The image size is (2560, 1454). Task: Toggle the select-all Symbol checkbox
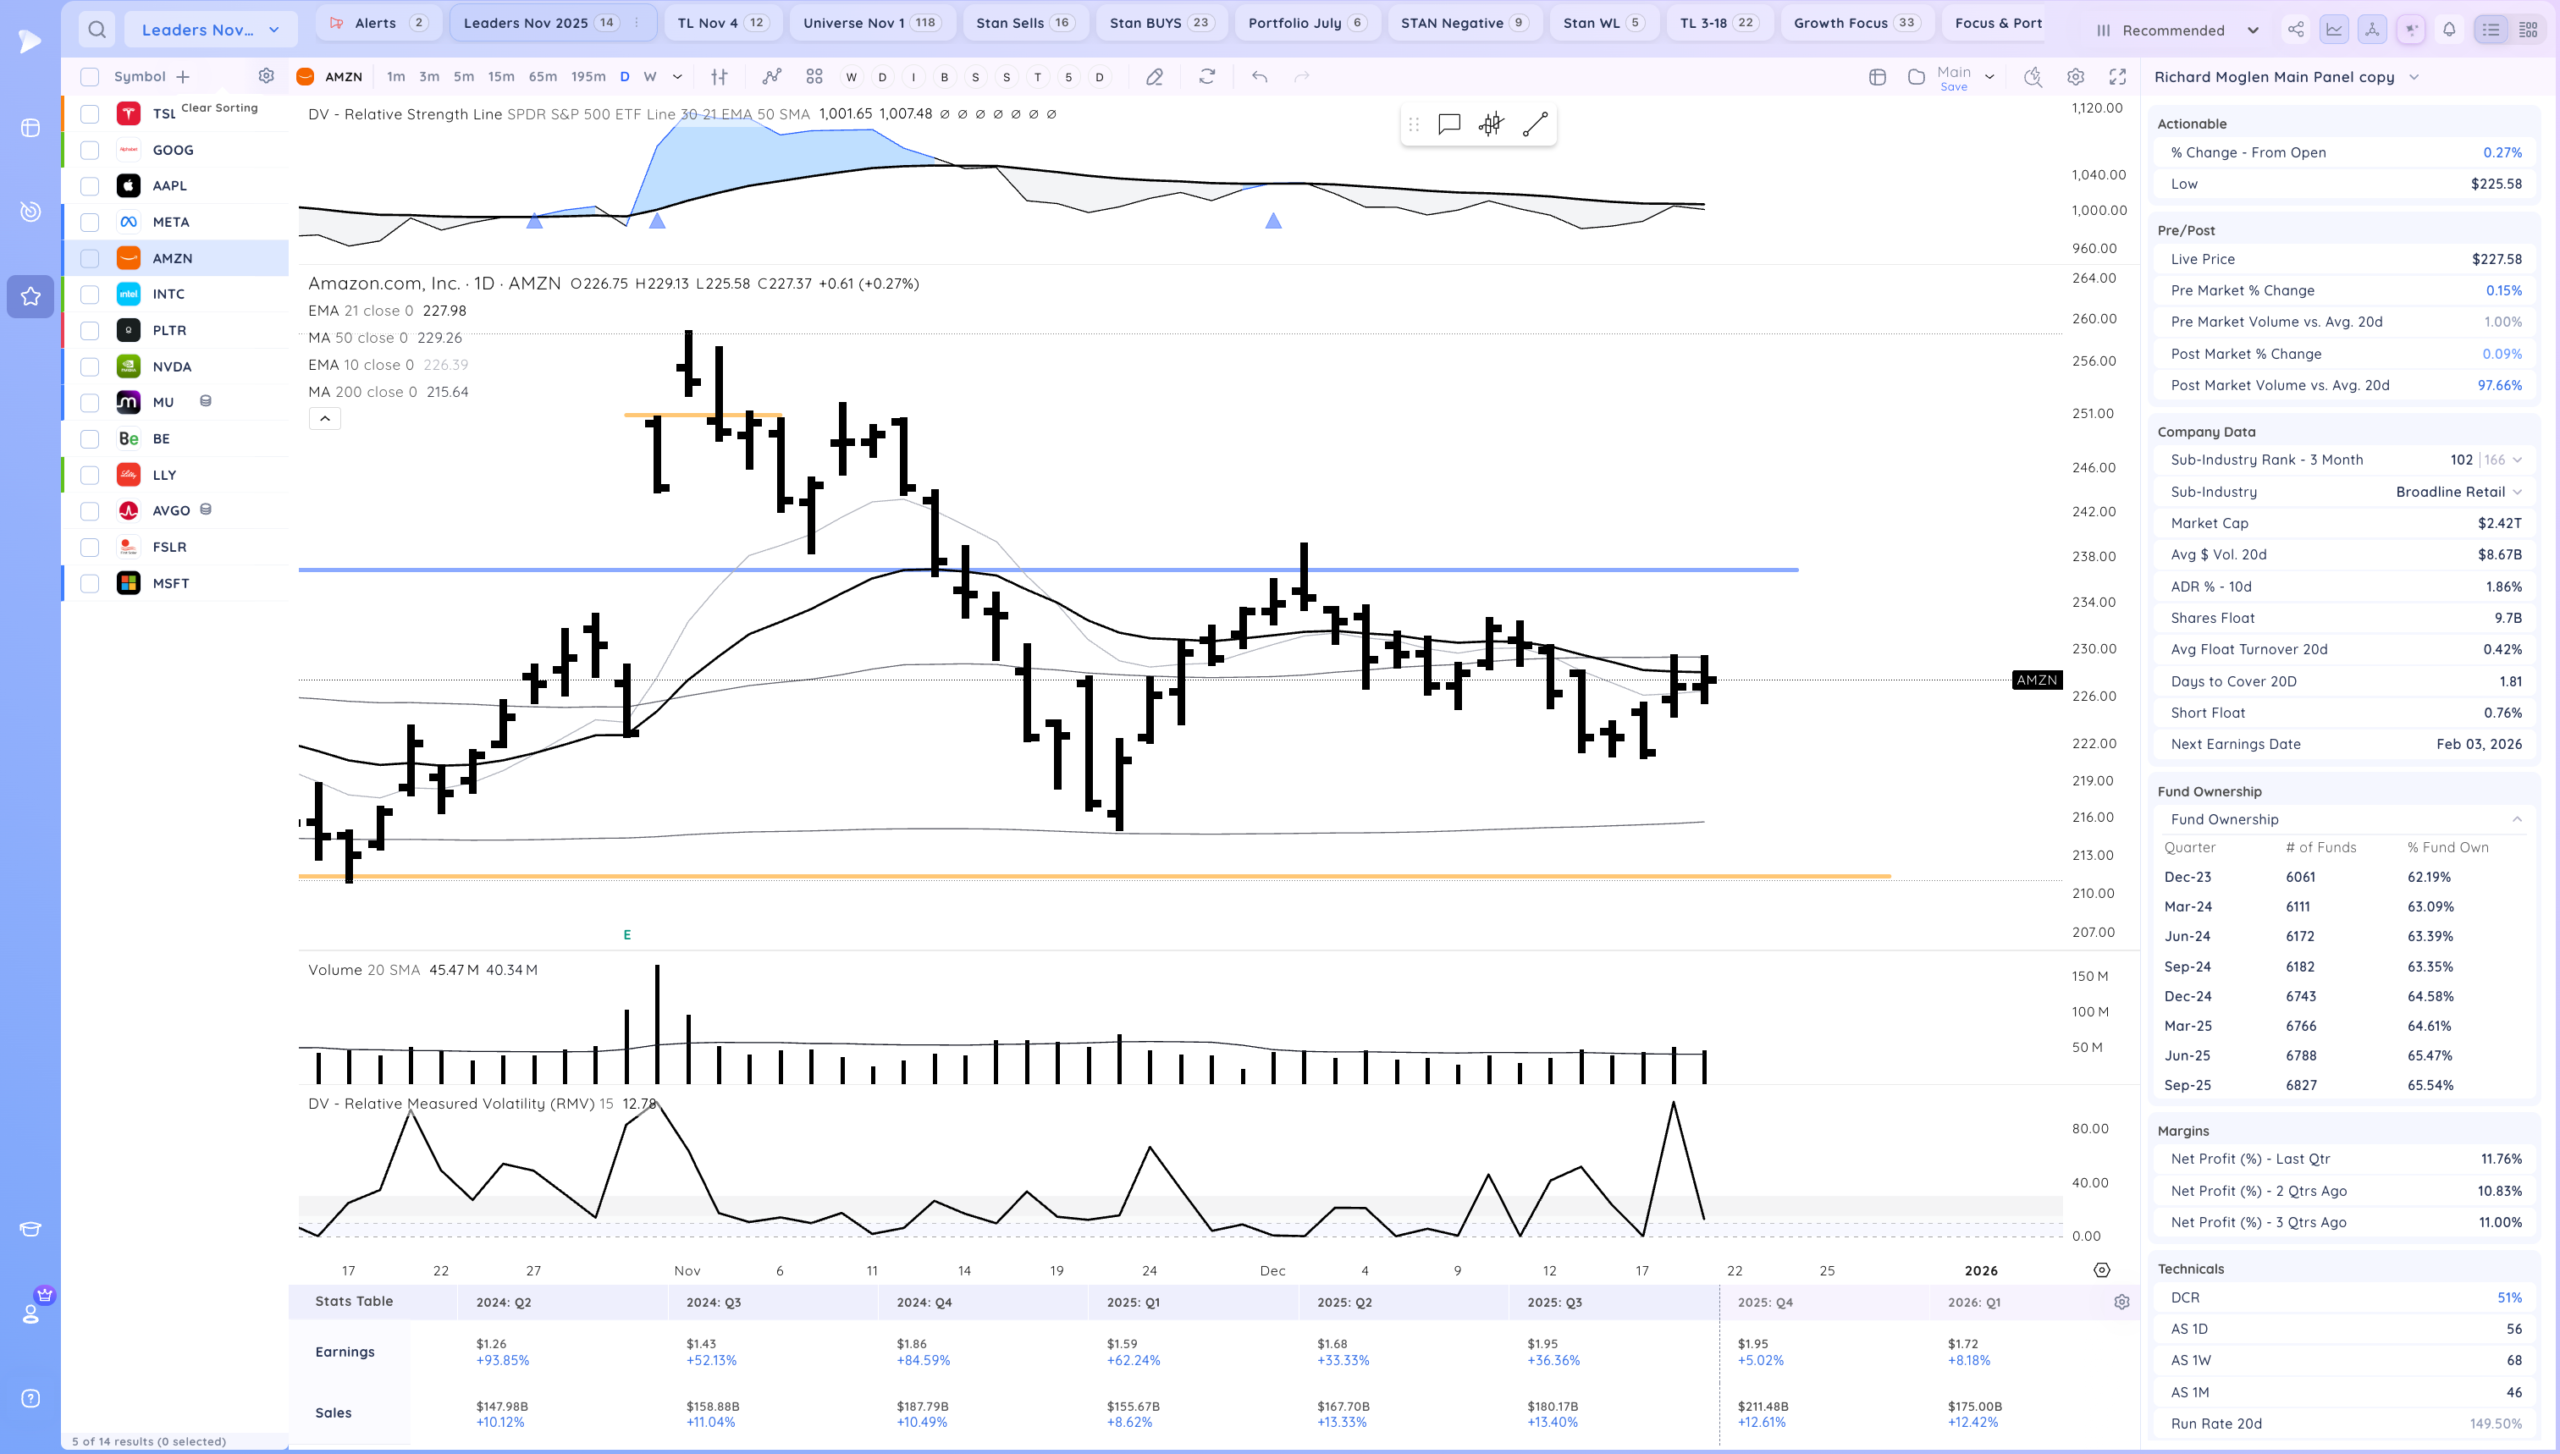(90, 77)
